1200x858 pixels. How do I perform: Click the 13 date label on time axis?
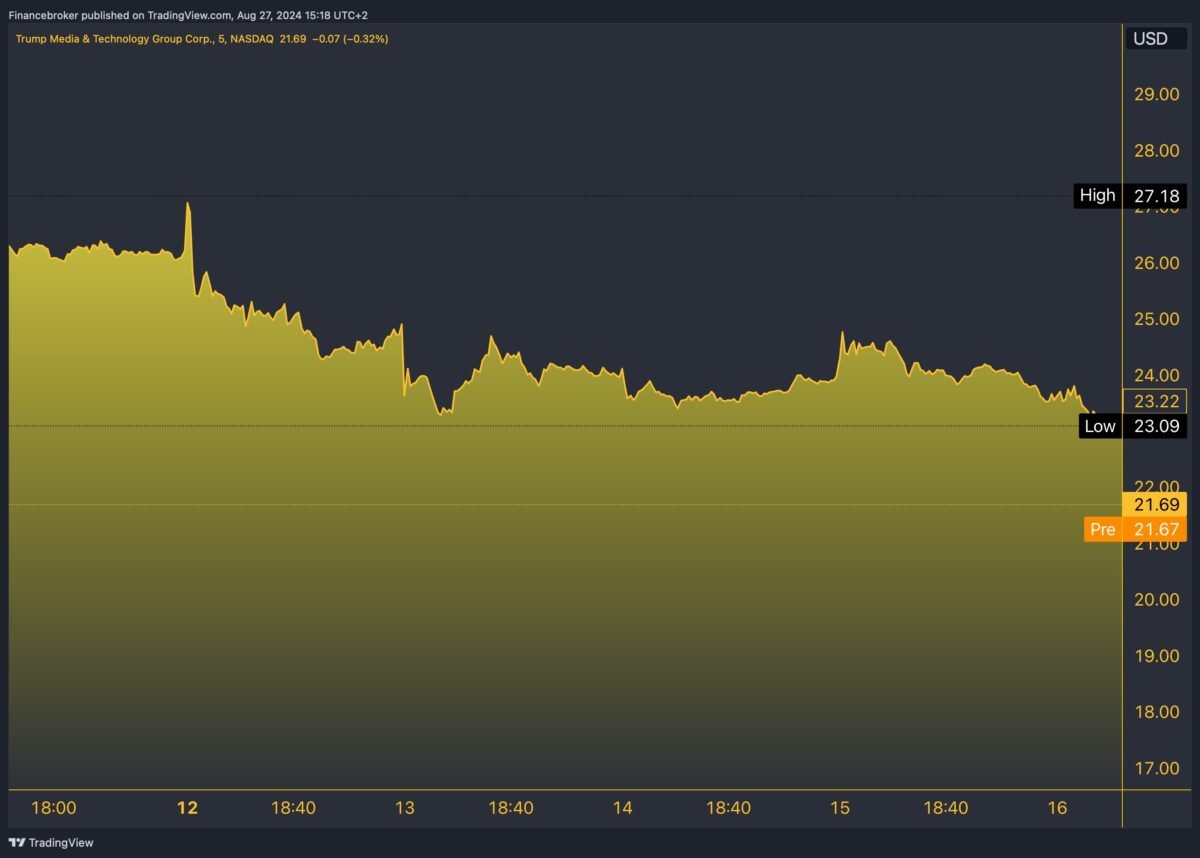click(404, 808)
